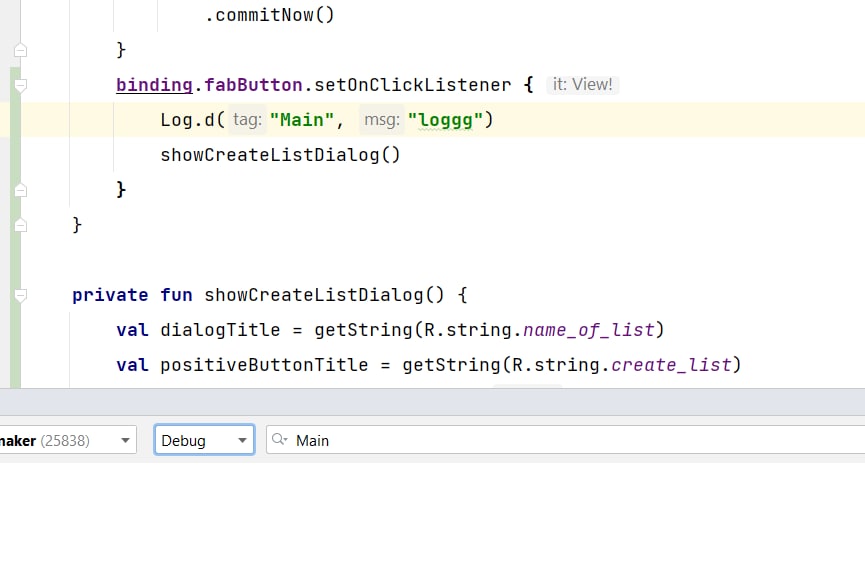Click fold end marker closing the setOnClickListener block
Viewport: 865px width, 586px height.
pos(20,190)
